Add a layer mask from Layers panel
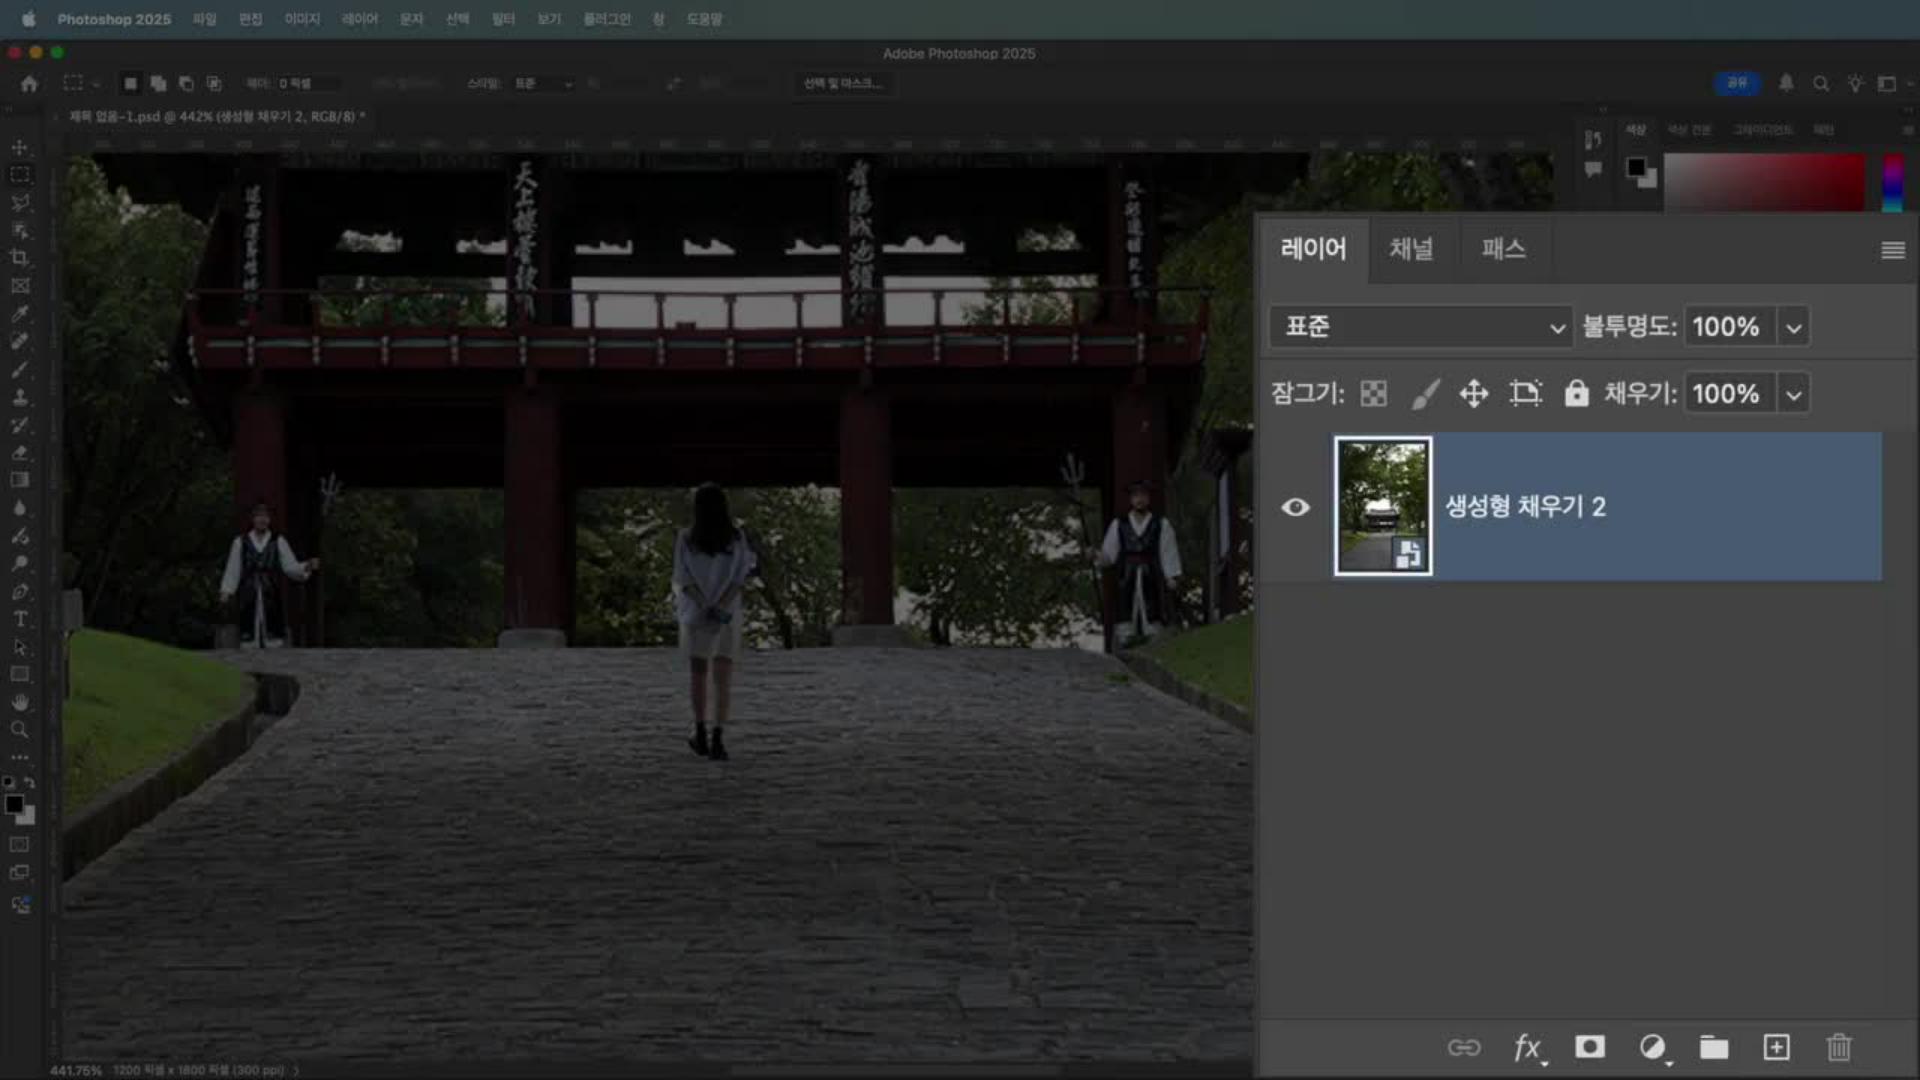 coord(1589,1047)
